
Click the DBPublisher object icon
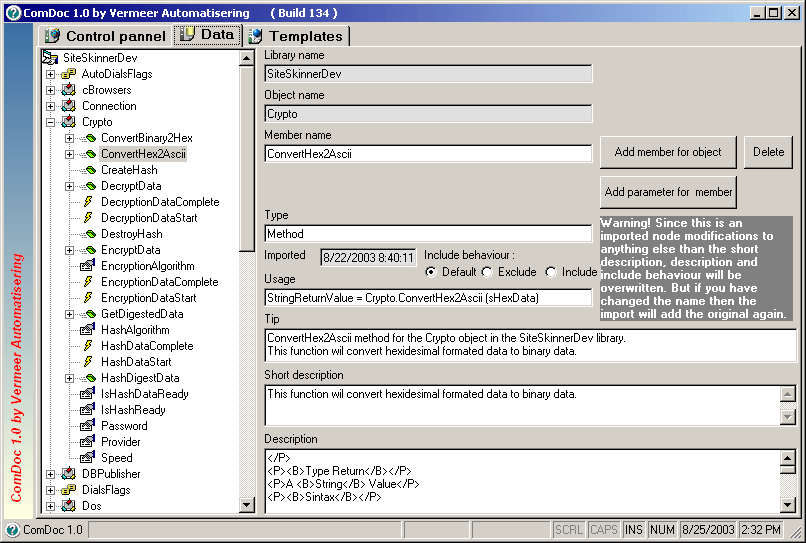[68, 474]
